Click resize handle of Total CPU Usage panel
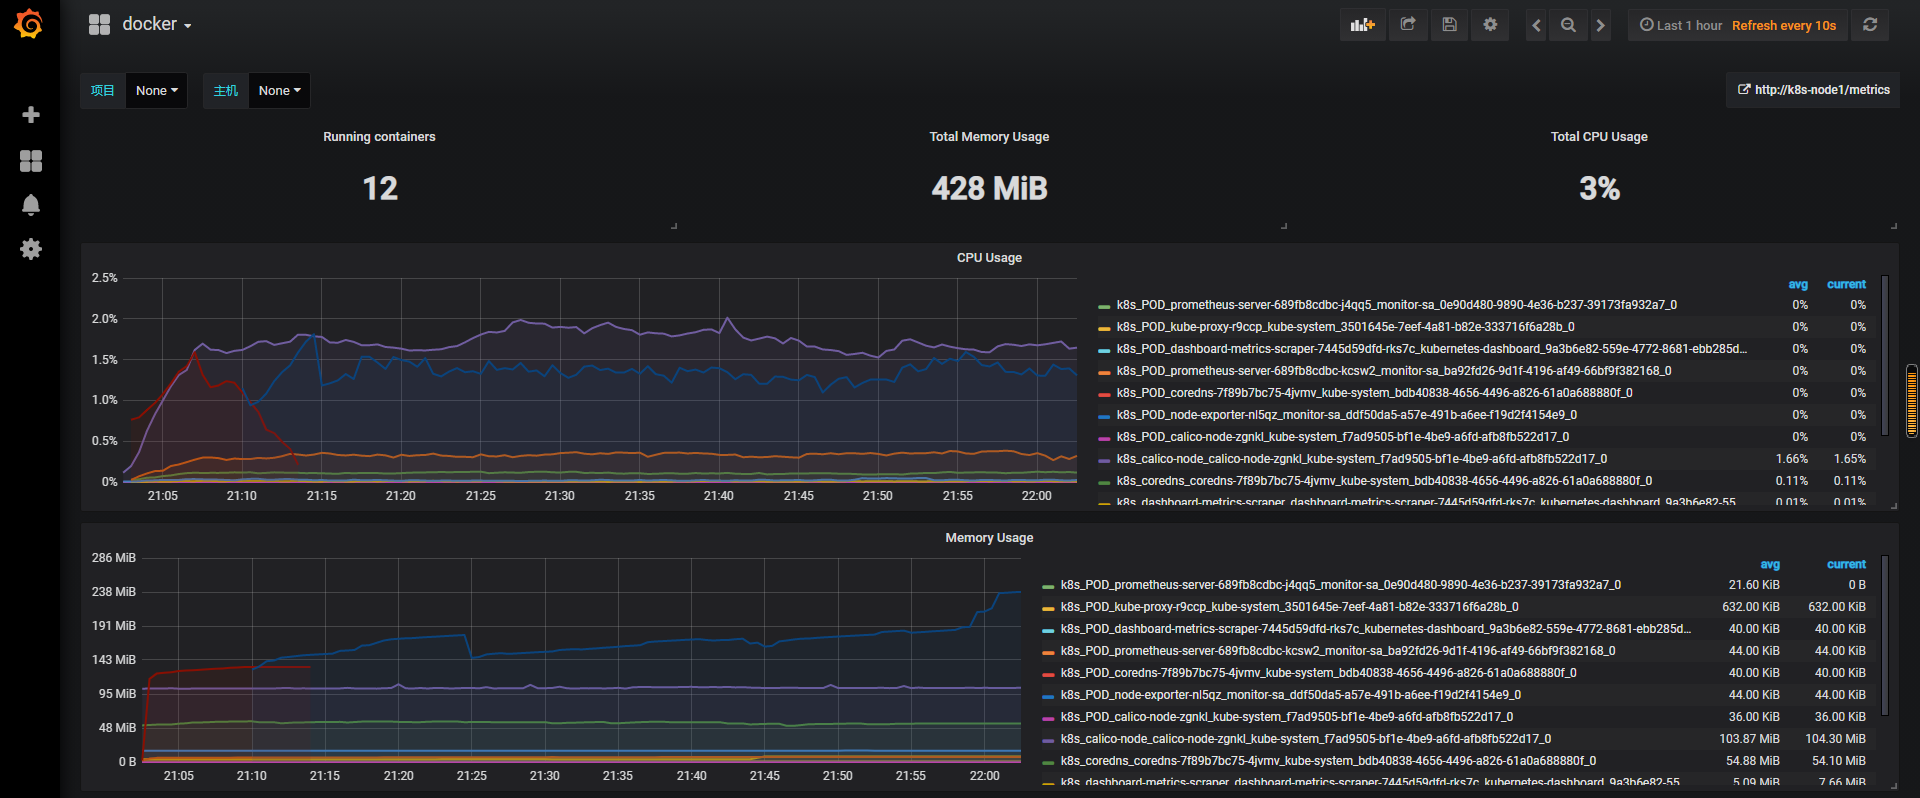1920x798 pixels. (1894, 226)
